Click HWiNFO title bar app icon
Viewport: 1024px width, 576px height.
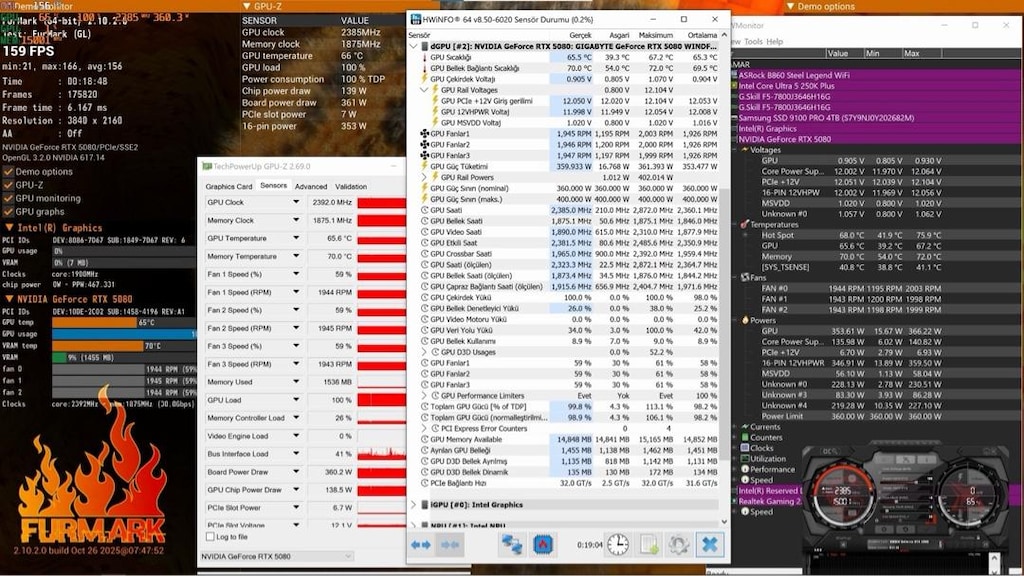415,20
